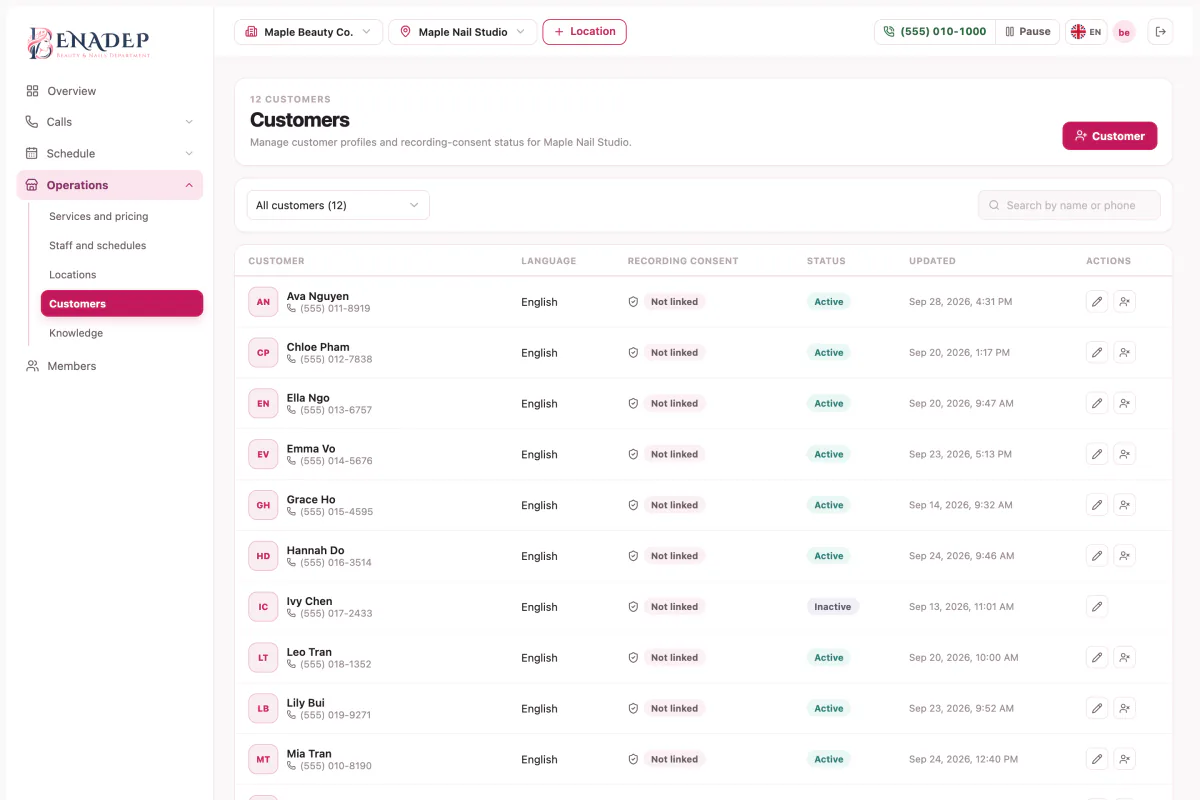Screen dimensions: 1200x800
Task: Click the Language column header
Action: click(x=549, y=261)
